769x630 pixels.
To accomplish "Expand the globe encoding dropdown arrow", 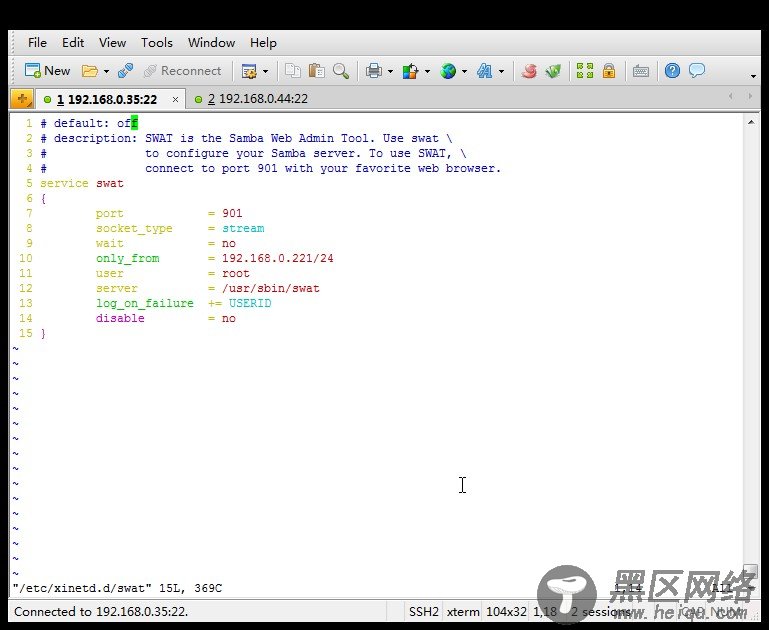I will 464,72.
